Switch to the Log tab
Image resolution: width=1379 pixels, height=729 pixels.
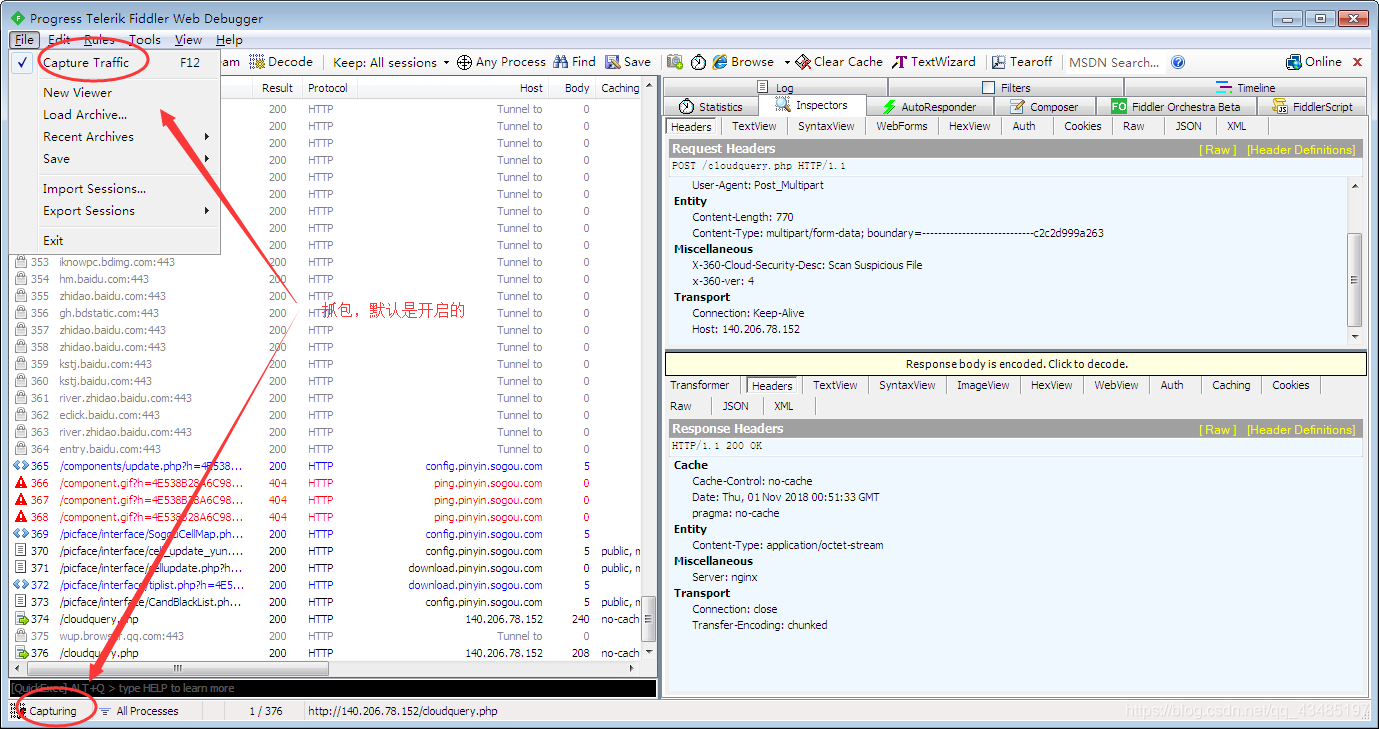click(x=776, y=88)
